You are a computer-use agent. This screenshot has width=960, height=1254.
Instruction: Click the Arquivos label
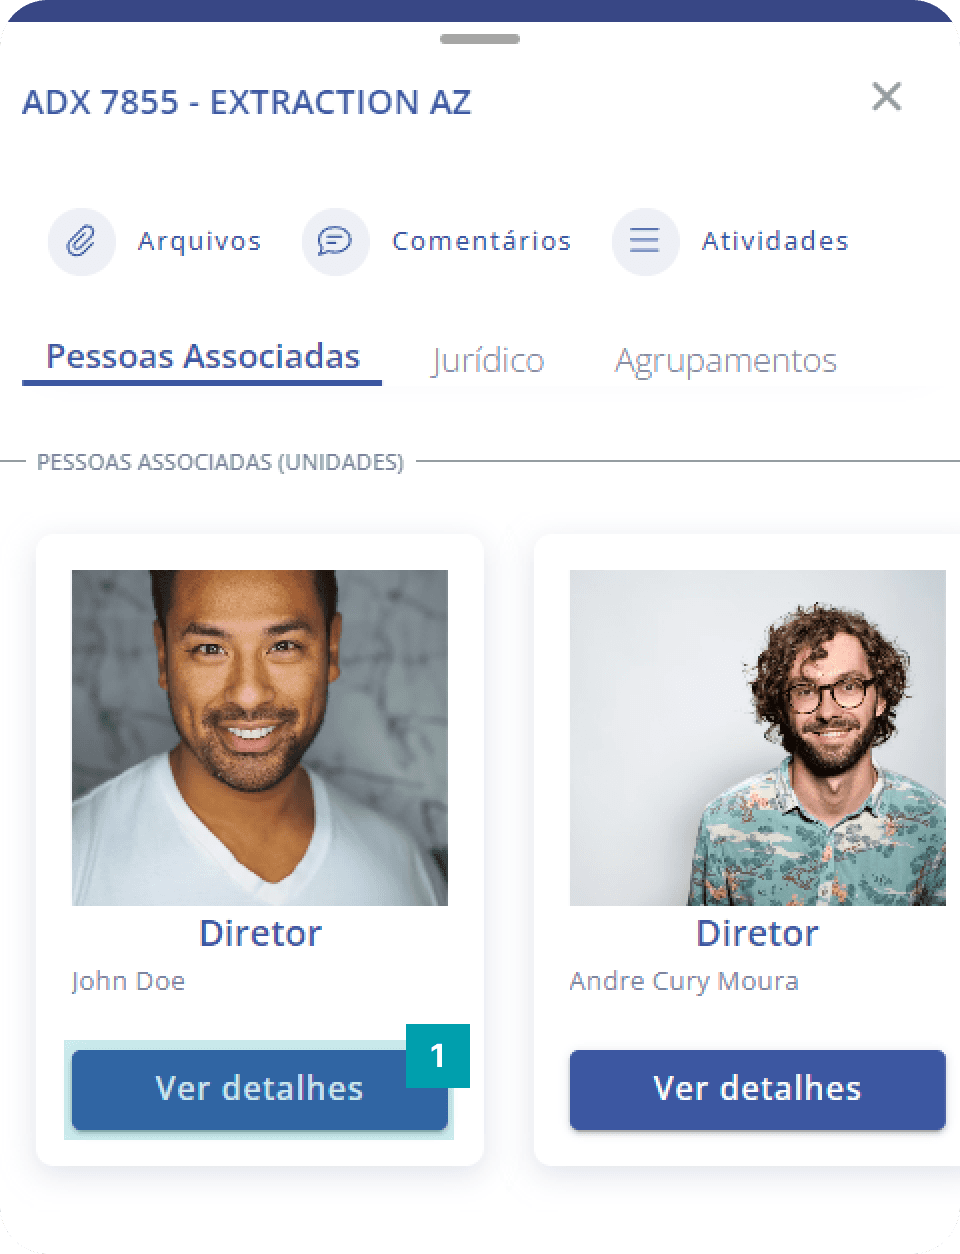point(200,241)
